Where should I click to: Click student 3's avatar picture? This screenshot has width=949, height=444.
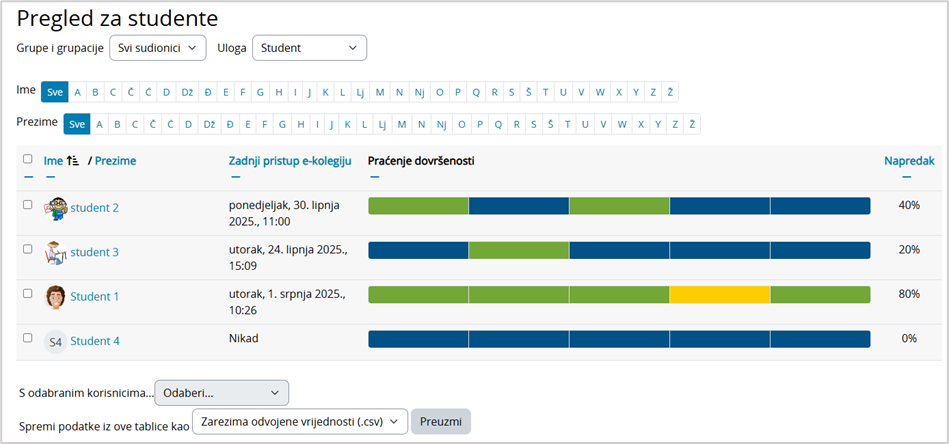[x=56, y=252]
